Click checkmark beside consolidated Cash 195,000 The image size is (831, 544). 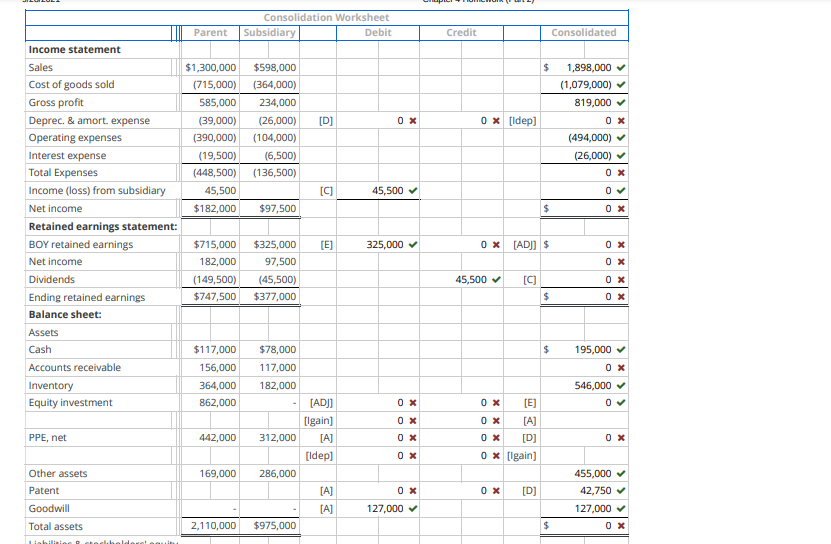coord(621,349)
